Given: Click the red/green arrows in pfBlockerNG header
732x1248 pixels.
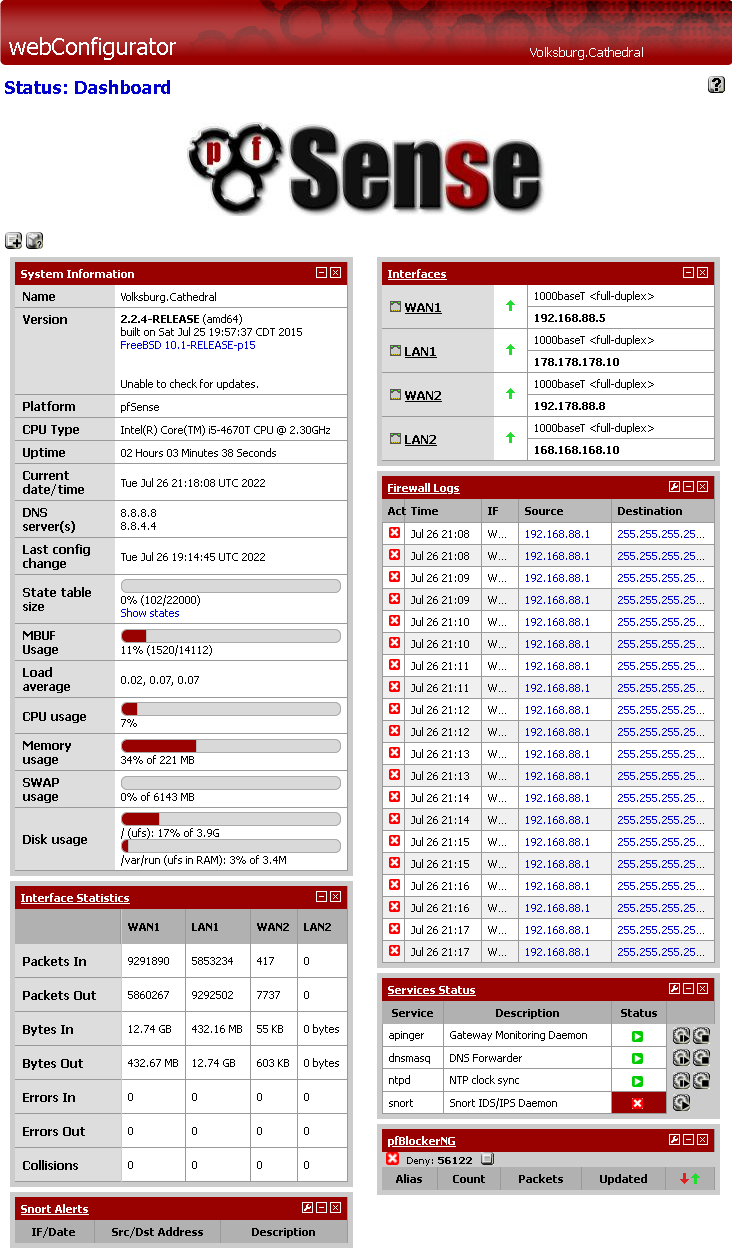Looking at the screenshot, I should pyautogui.click(x=690, y=1179).
